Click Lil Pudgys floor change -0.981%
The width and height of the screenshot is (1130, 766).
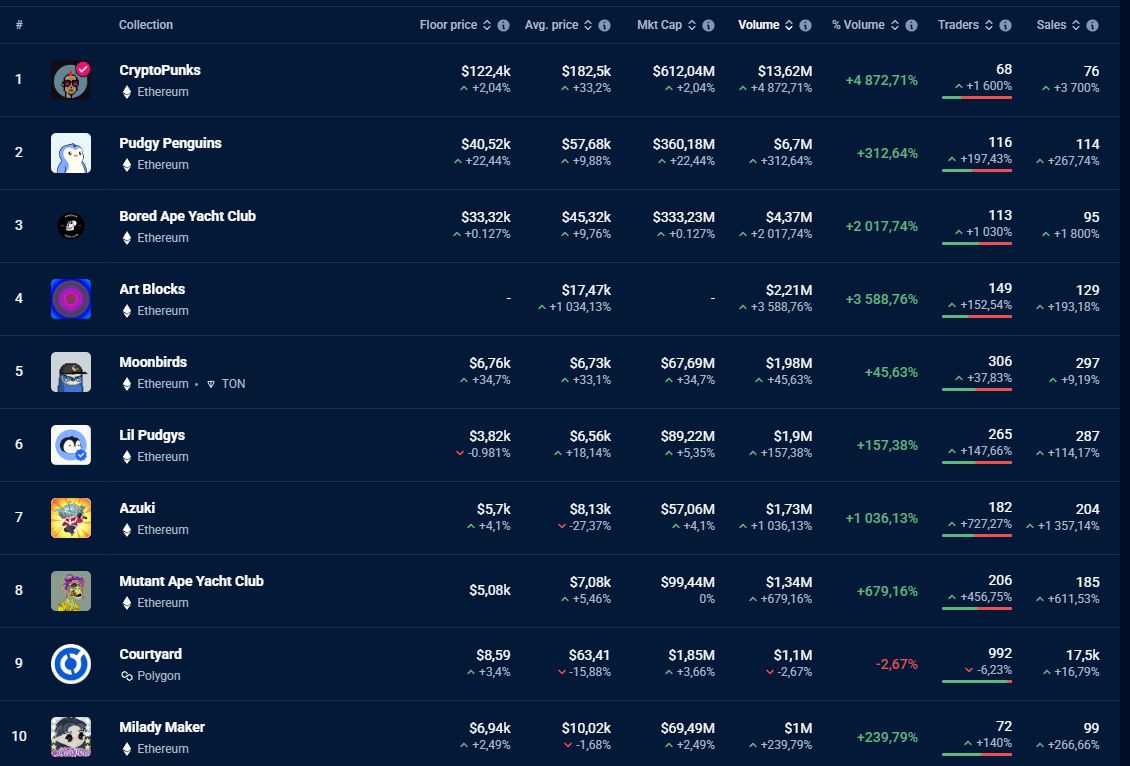tap(483, 453)
